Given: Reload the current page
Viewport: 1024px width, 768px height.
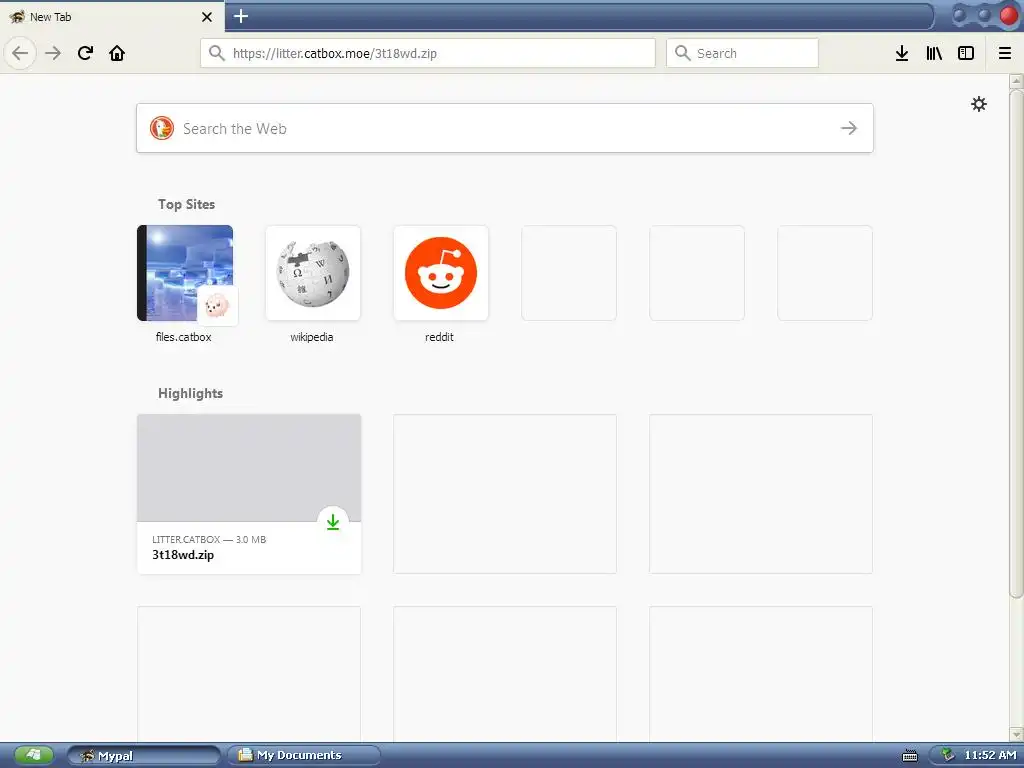Looking at the screenshot, I should pyautogui.click(x=85, y=53).
